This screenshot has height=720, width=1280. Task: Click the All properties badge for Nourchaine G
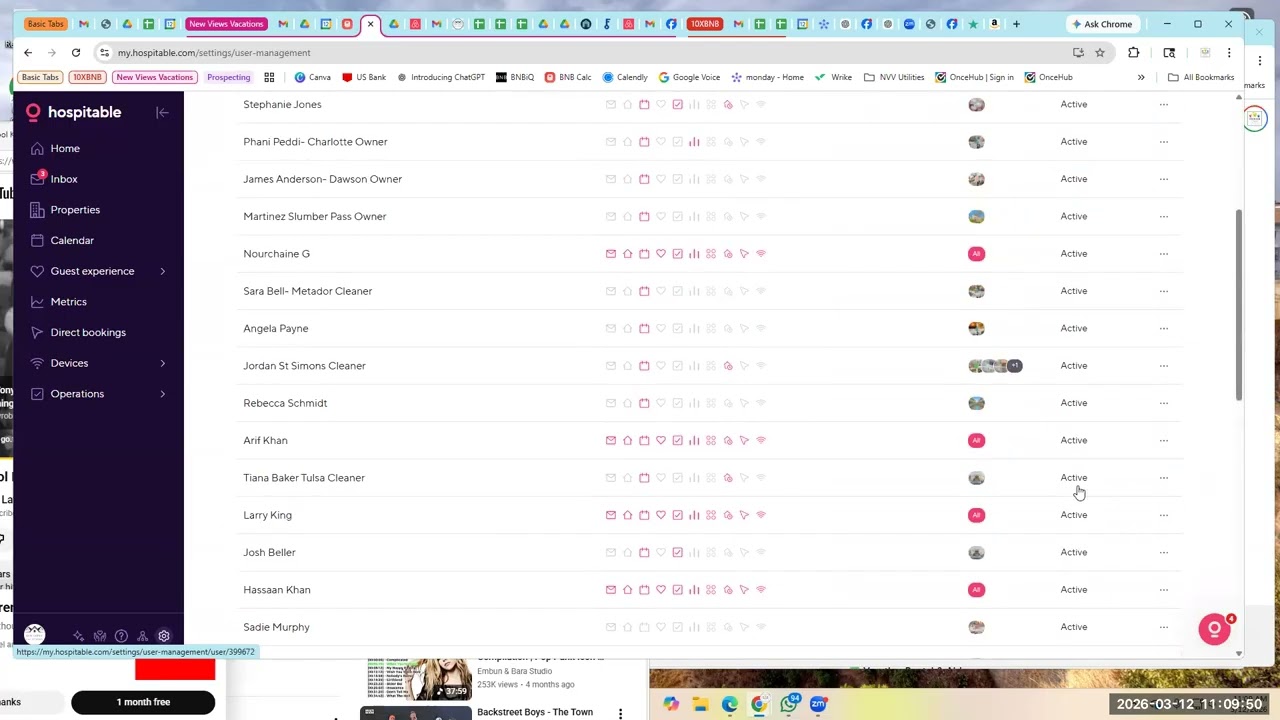tap(976, 254)
